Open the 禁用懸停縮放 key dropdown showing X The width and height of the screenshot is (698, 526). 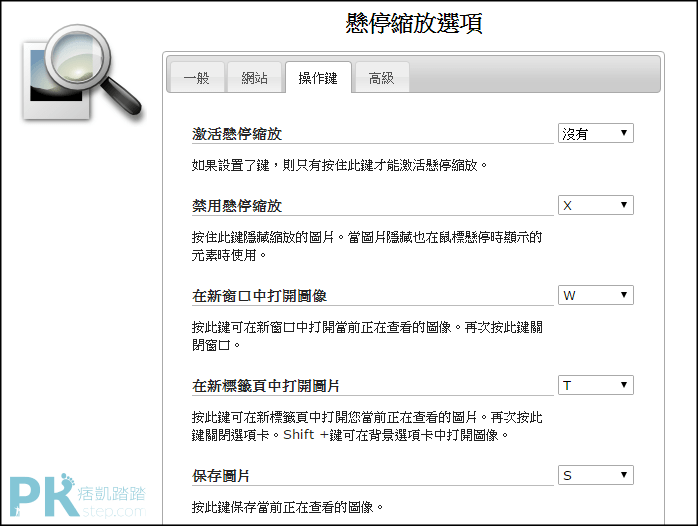[x=596, y=205]
